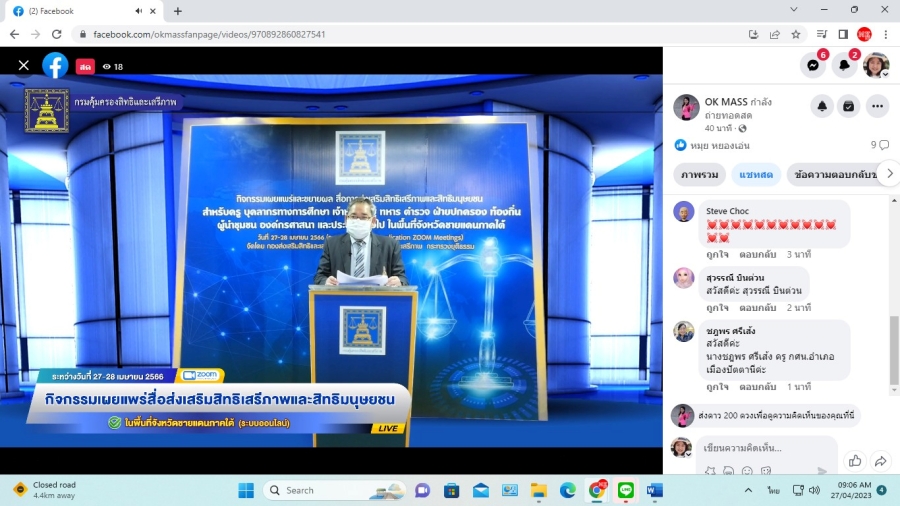Reload the Facebook page
The height and width of the screenshot is (506, 900).
(x=56, y=34)
